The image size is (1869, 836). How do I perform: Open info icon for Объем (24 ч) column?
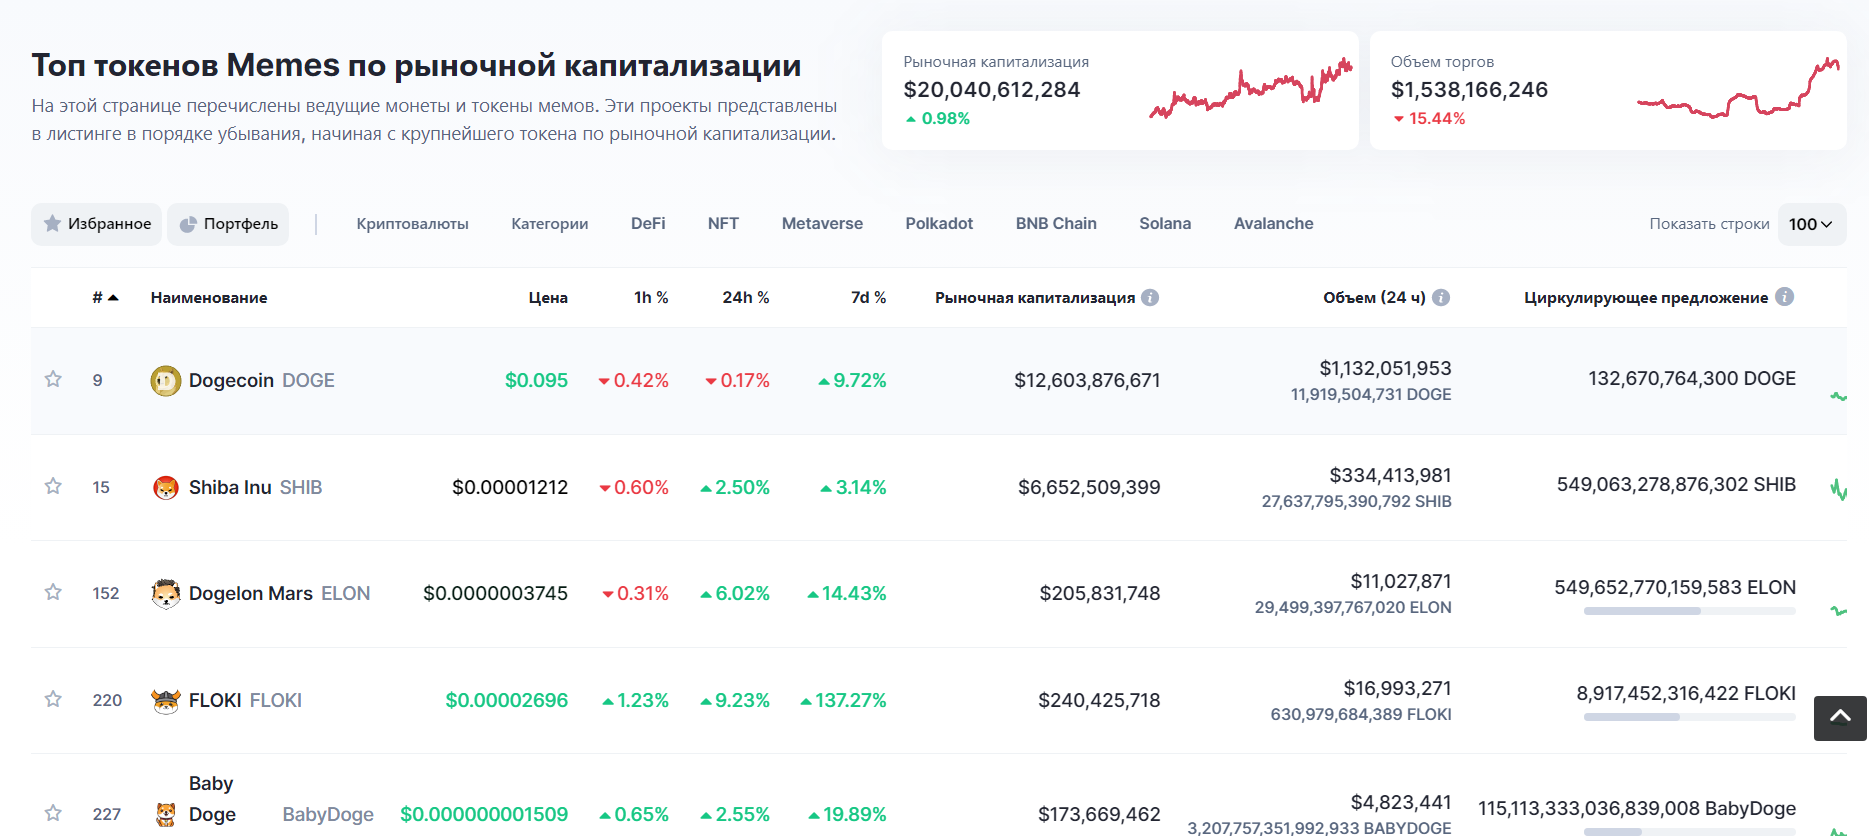tap(1441, 297)
